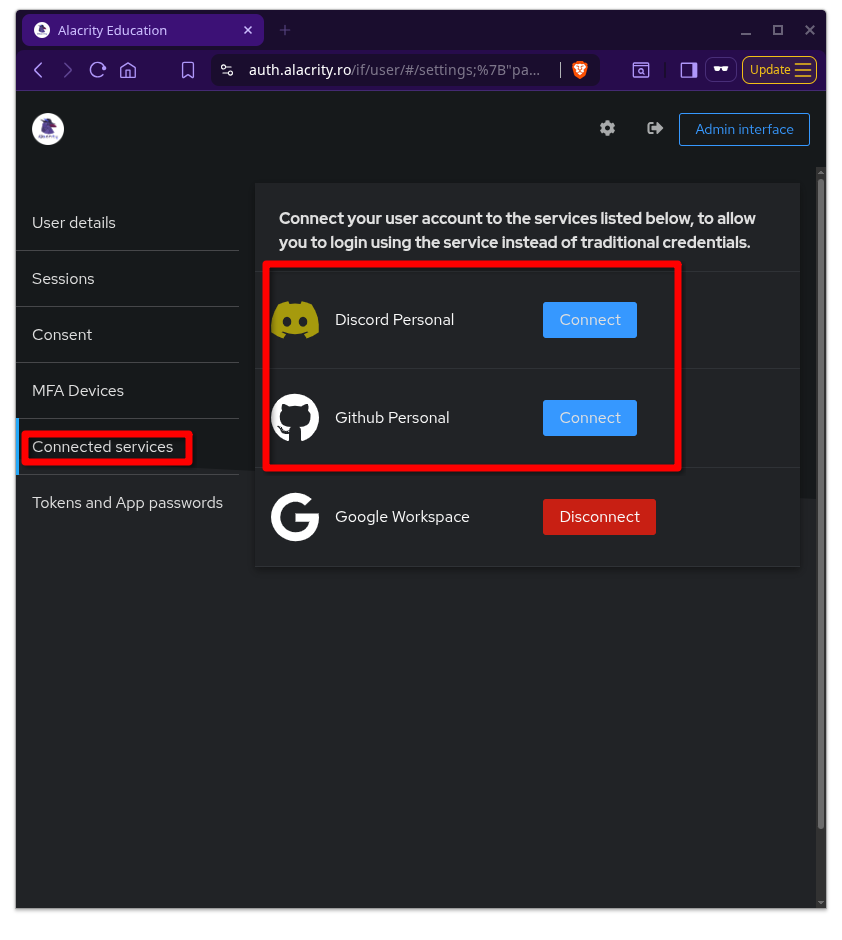Click the address bar URL field
This screenshot has width=842, height=940.
pos(394,70)
